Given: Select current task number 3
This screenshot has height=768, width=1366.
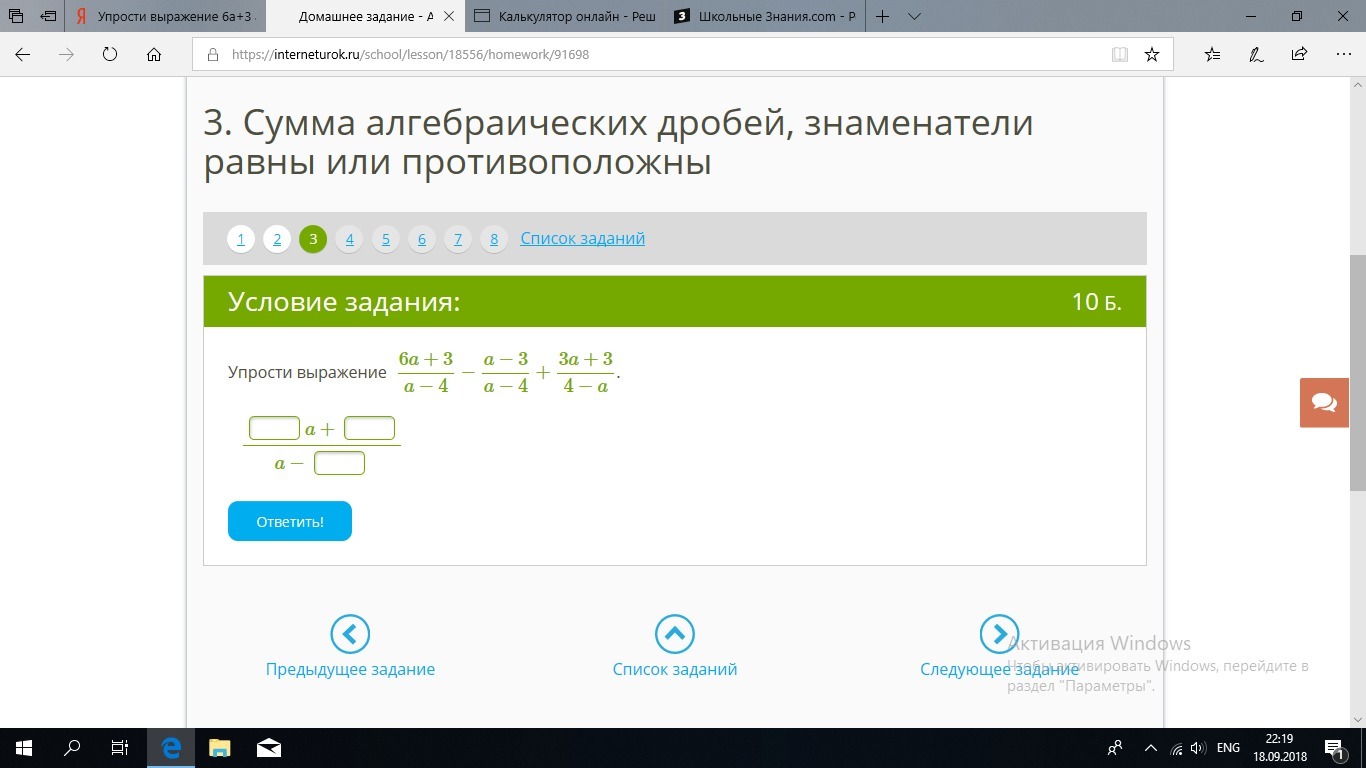Looking at the screenshot, I should click(313, 239).
